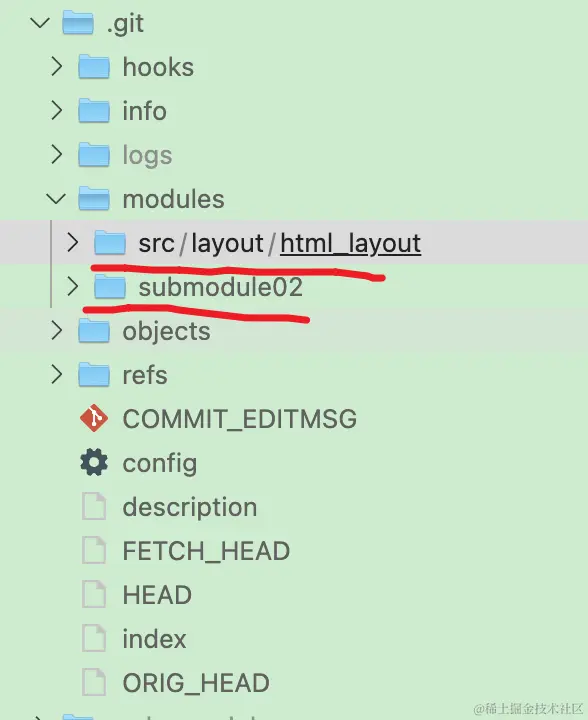
Task: Expand the refs folder arrow
Action: pyautogui.click(x=56, y=375)
